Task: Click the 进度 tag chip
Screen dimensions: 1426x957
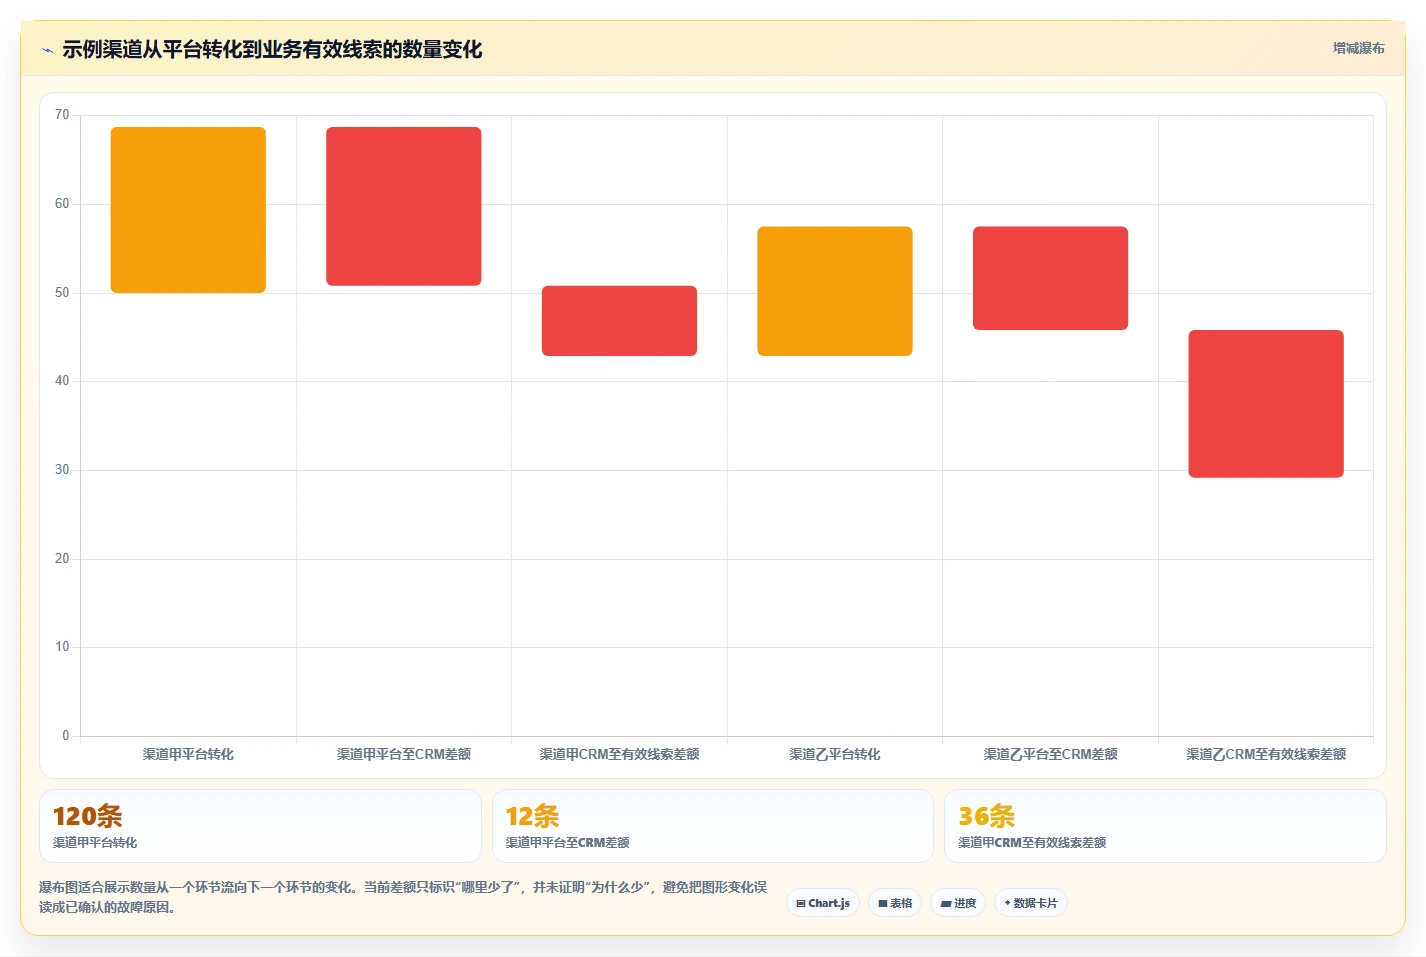Action: click(958, 903)
